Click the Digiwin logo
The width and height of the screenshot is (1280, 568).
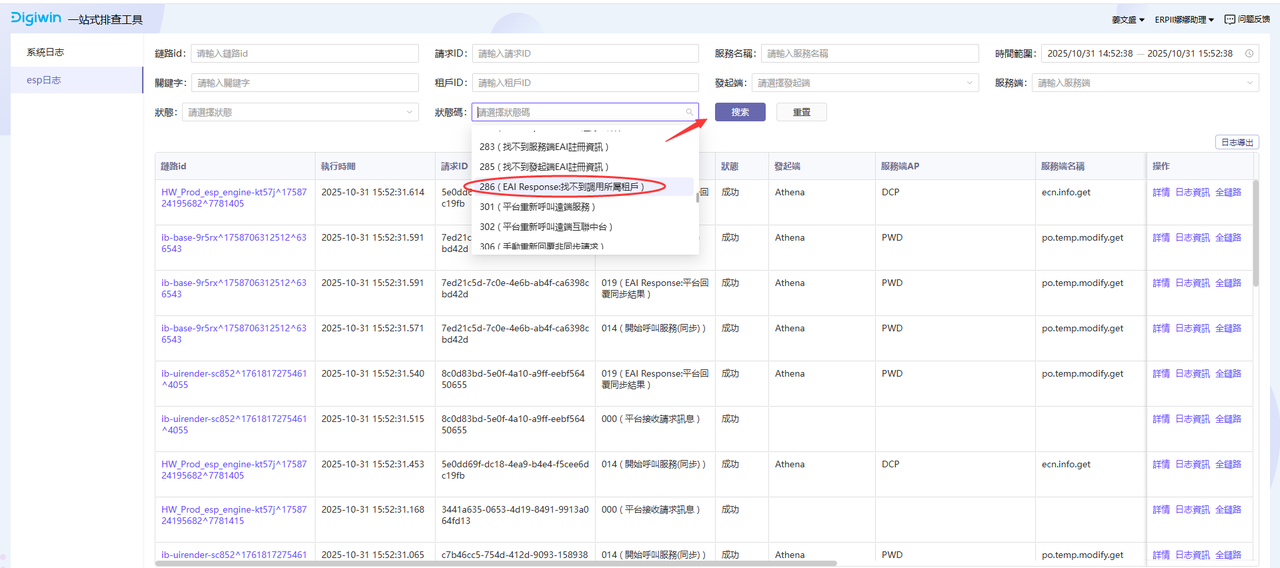point(37,19)
